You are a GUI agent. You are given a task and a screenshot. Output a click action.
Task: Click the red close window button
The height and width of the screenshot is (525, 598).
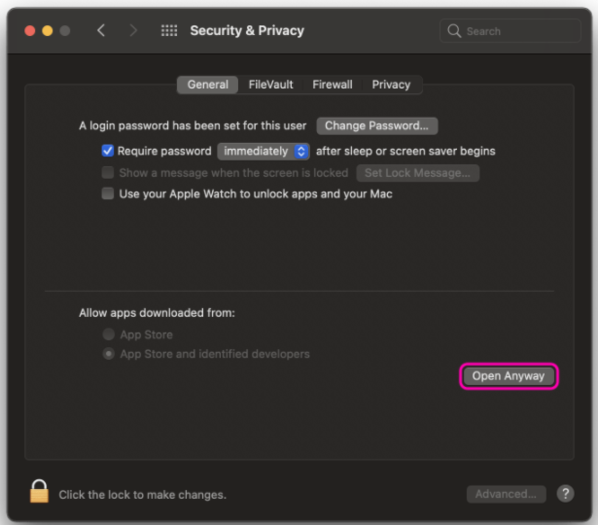(30, 31)
